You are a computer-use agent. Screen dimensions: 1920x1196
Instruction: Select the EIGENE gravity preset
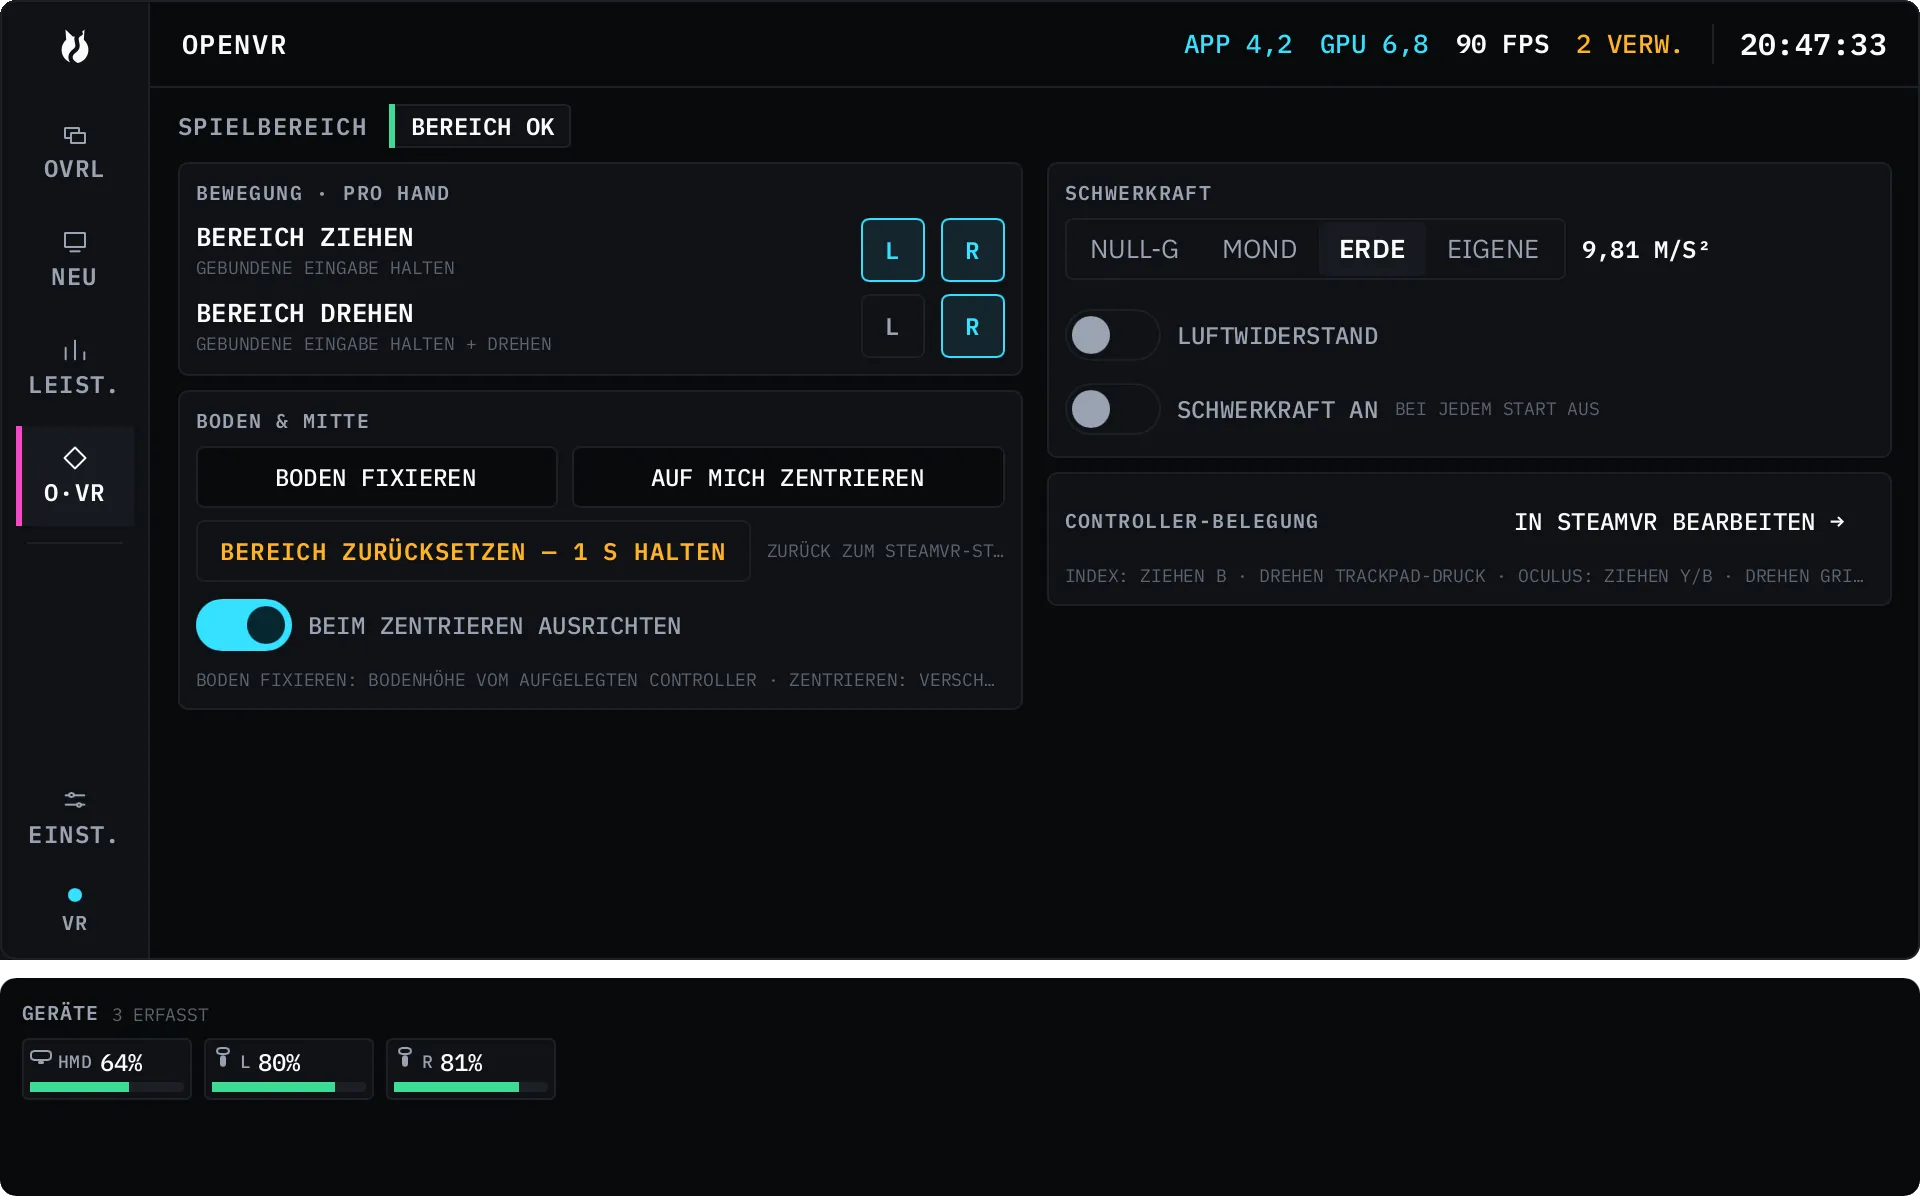click(x=1493, y=249)
